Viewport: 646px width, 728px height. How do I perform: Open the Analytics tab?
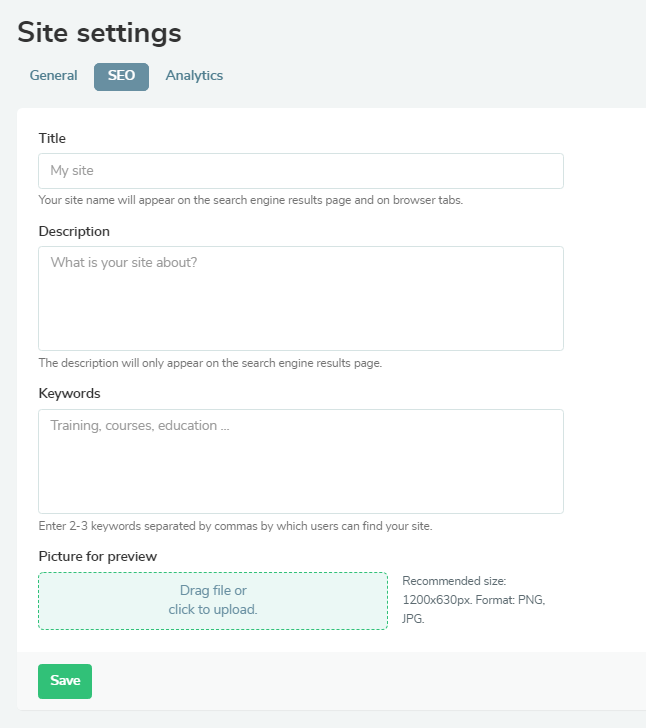tap(194, 76)
